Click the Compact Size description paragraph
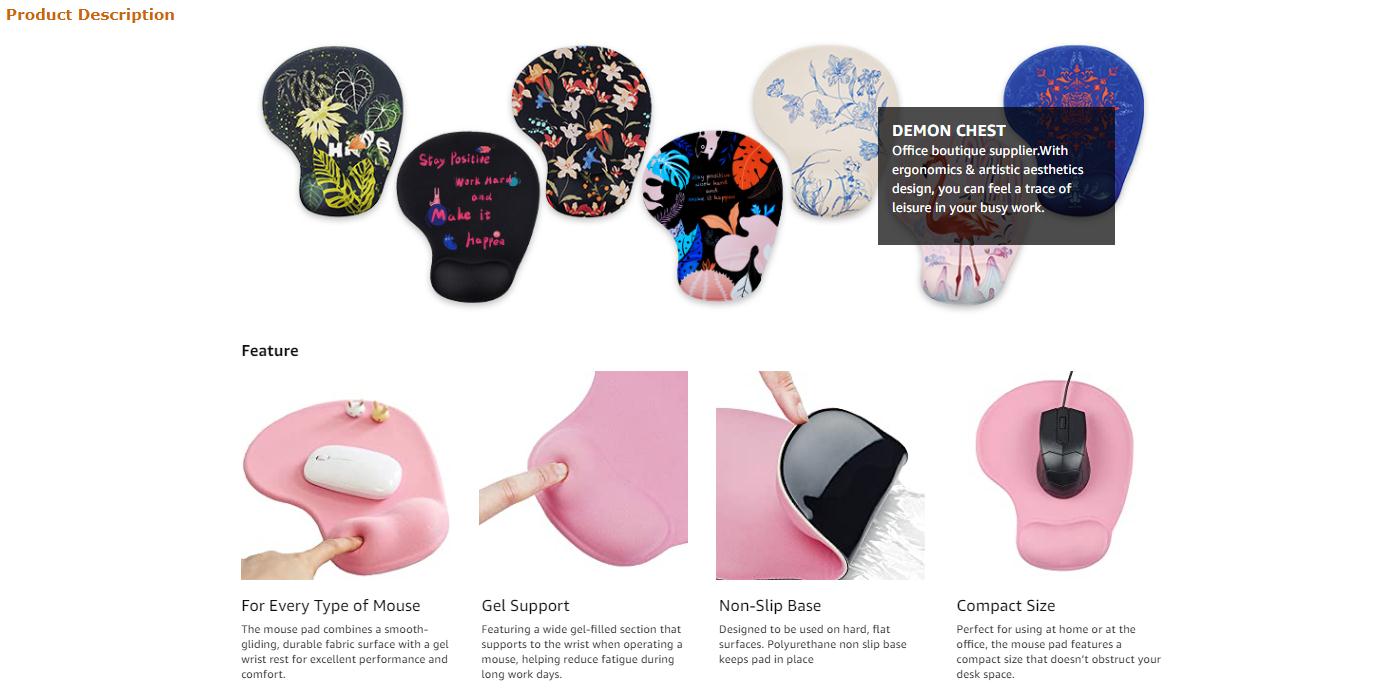 tap(1058, 652)
